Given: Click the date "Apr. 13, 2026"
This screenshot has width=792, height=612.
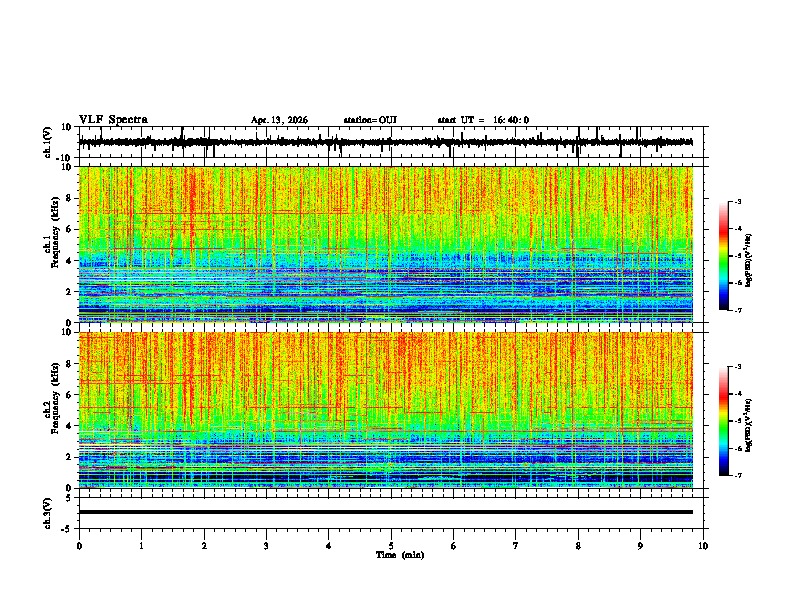Looking at the screenshot, I should point(279,120).
